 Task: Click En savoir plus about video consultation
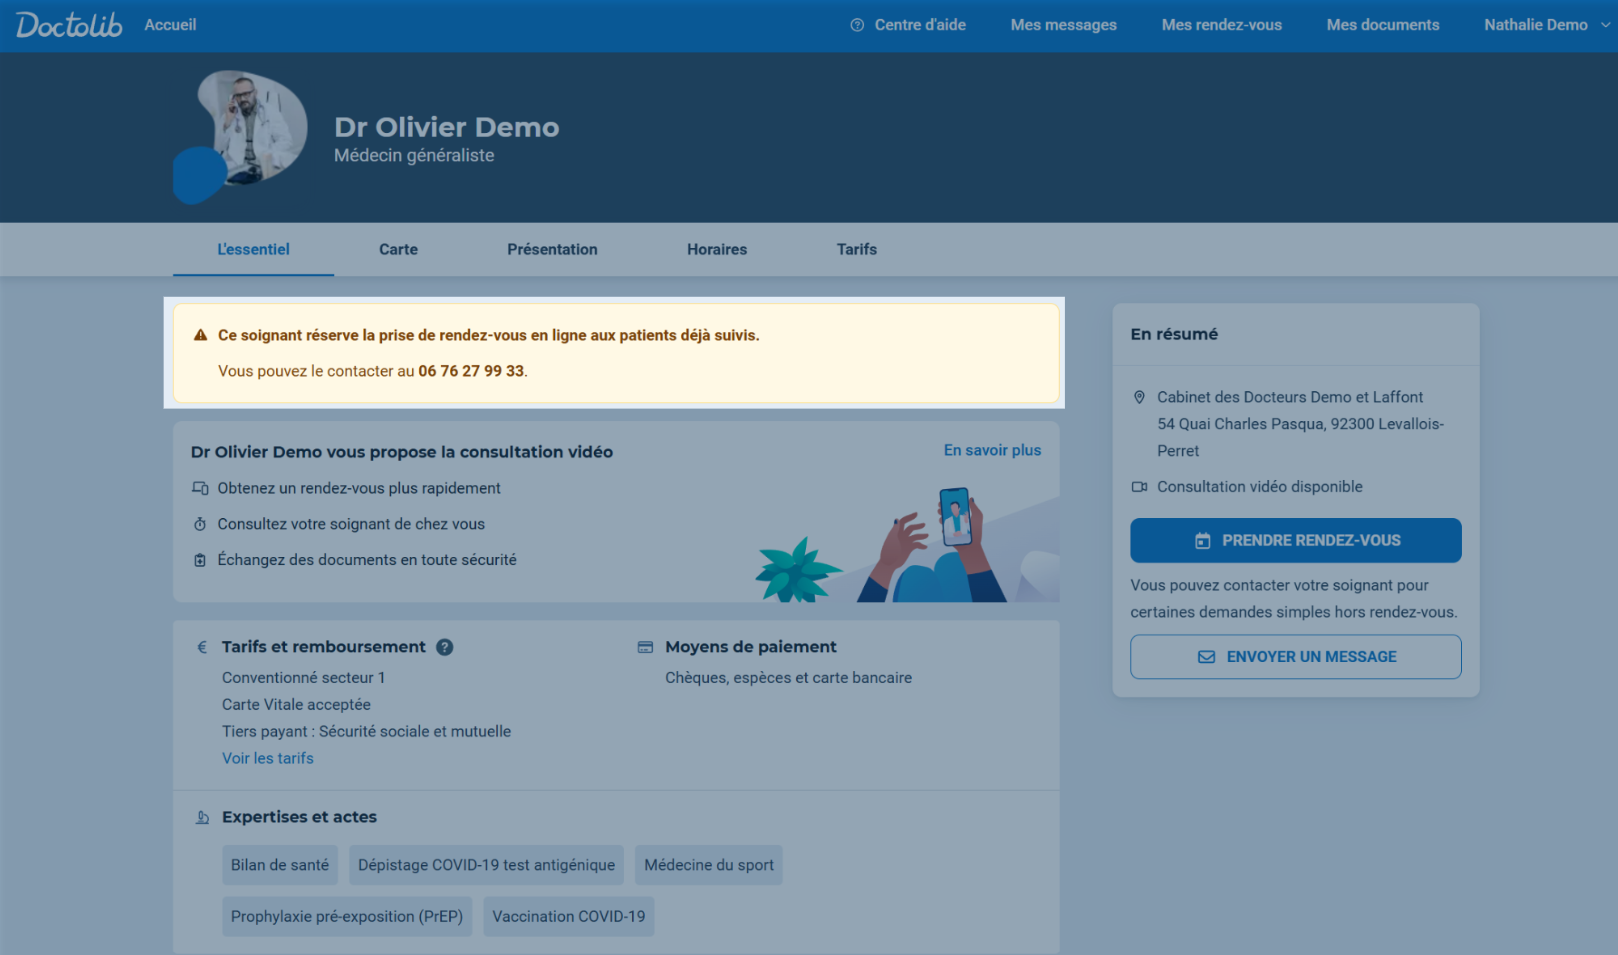992,450
